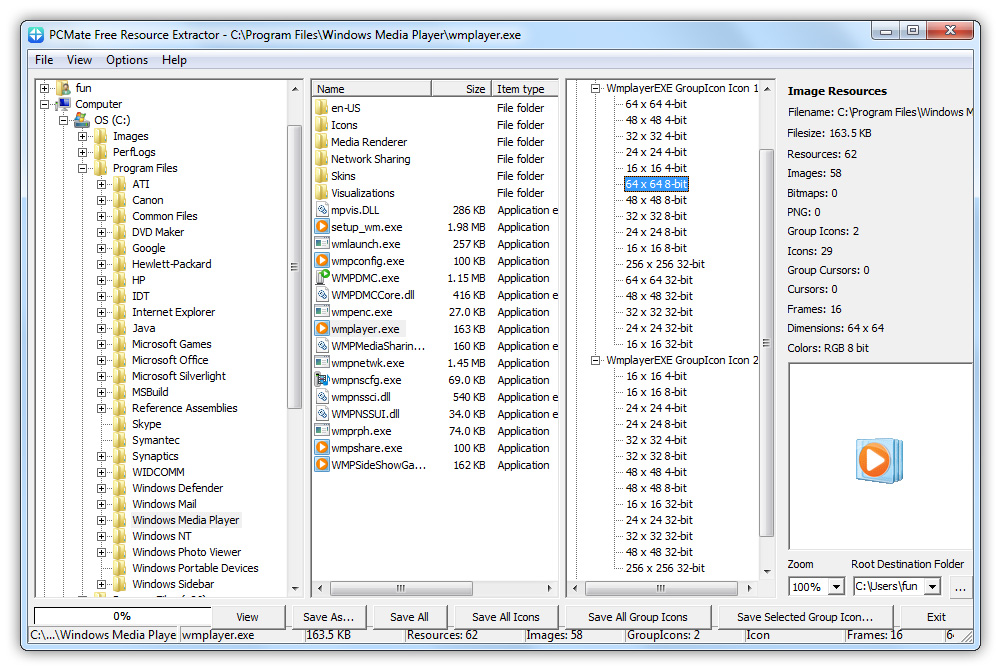Viewport: 1001px width, 671px height.
Task: Expand the Microsoft Office folder node
Action: (x=102, y=360)
